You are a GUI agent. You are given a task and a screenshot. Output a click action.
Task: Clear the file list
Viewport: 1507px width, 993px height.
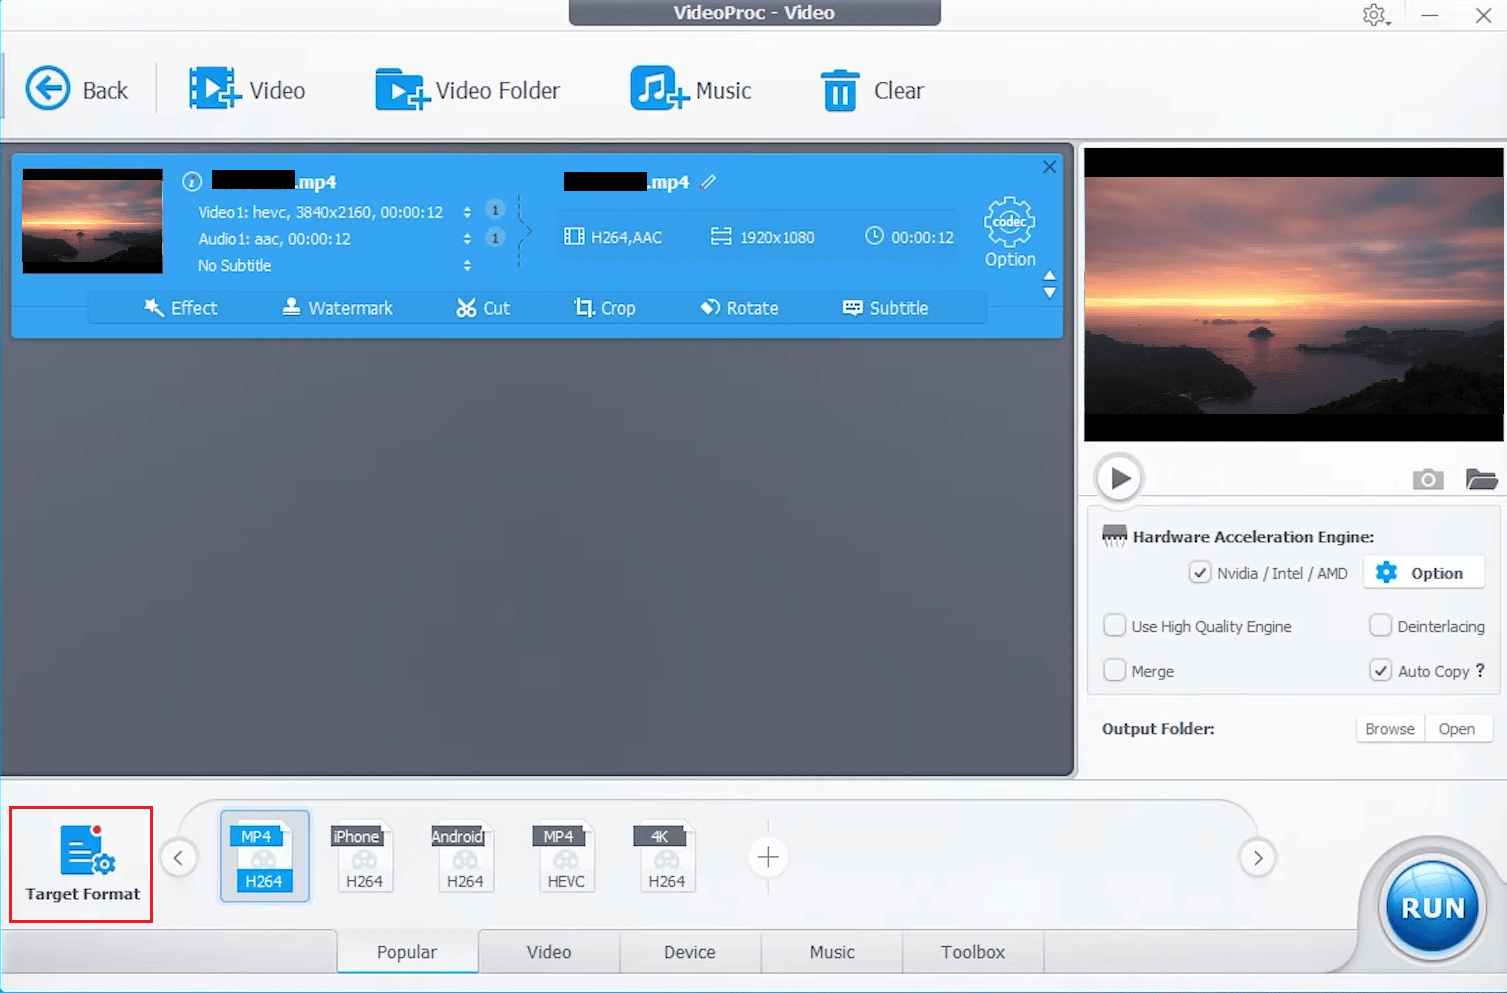[871, 90]
